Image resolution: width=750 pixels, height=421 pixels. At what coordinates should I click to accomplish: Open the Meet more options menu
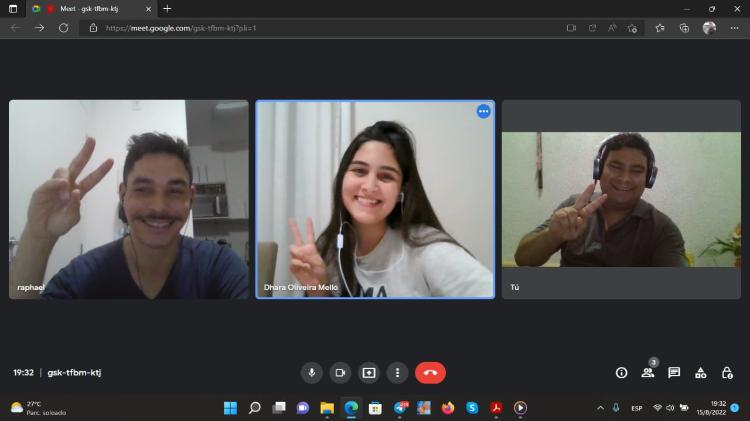point(397,373)
